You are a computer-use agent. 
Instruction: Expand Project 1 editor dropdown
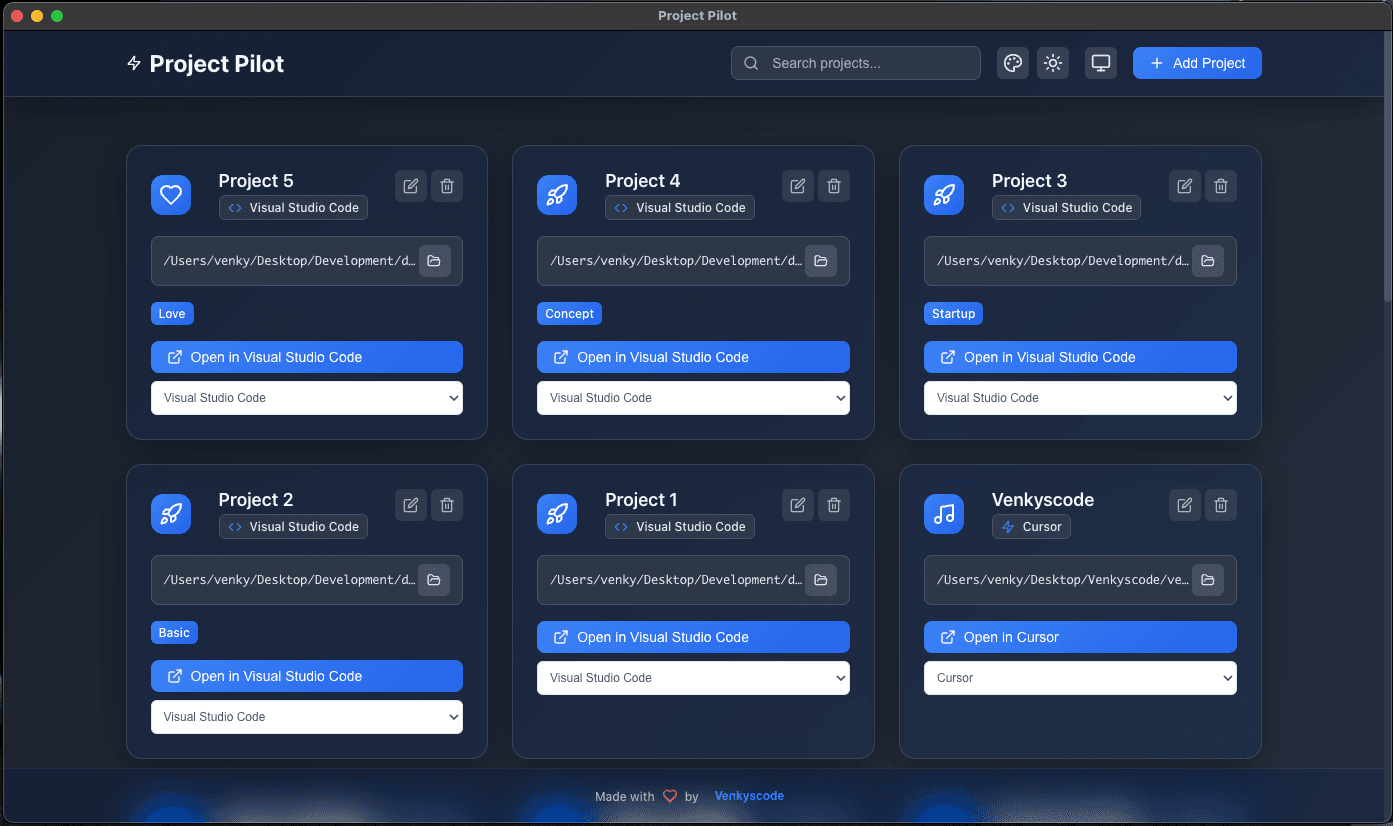tap(693, 678)
